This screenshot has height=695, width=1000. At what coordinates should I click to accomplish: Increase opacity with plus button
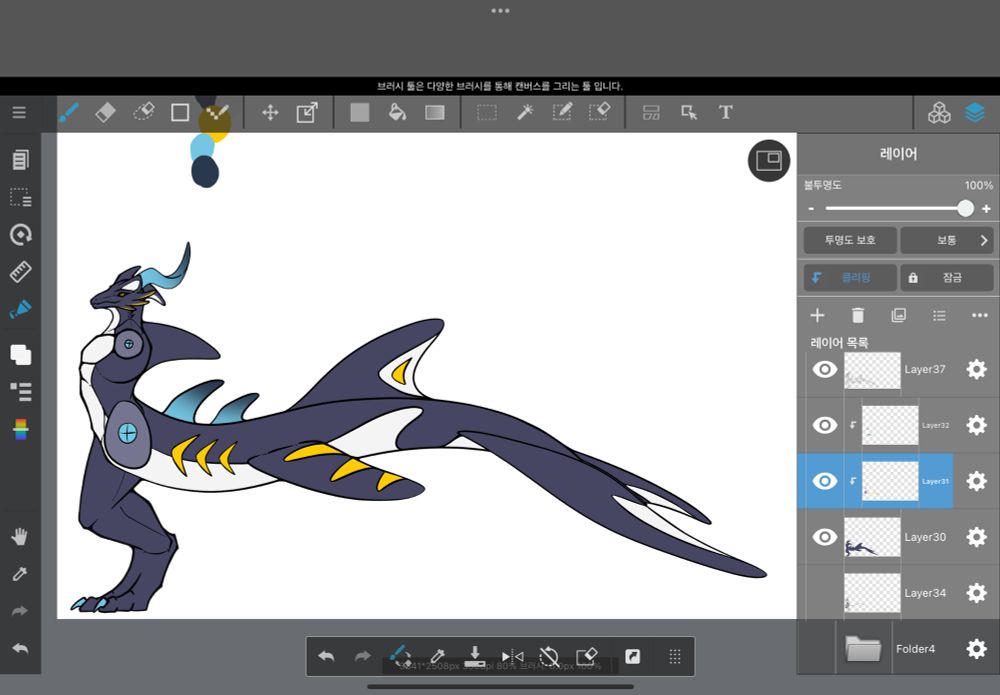pyautogui.click(x=986, y=209)
